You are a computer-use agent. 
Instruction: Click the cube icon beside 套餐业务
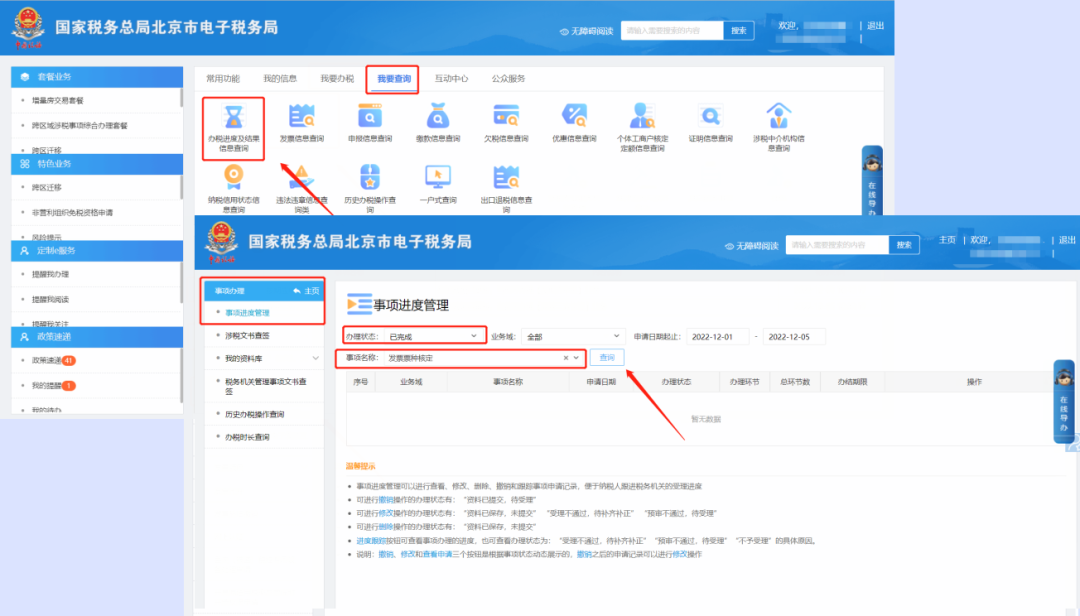point(25,76)
